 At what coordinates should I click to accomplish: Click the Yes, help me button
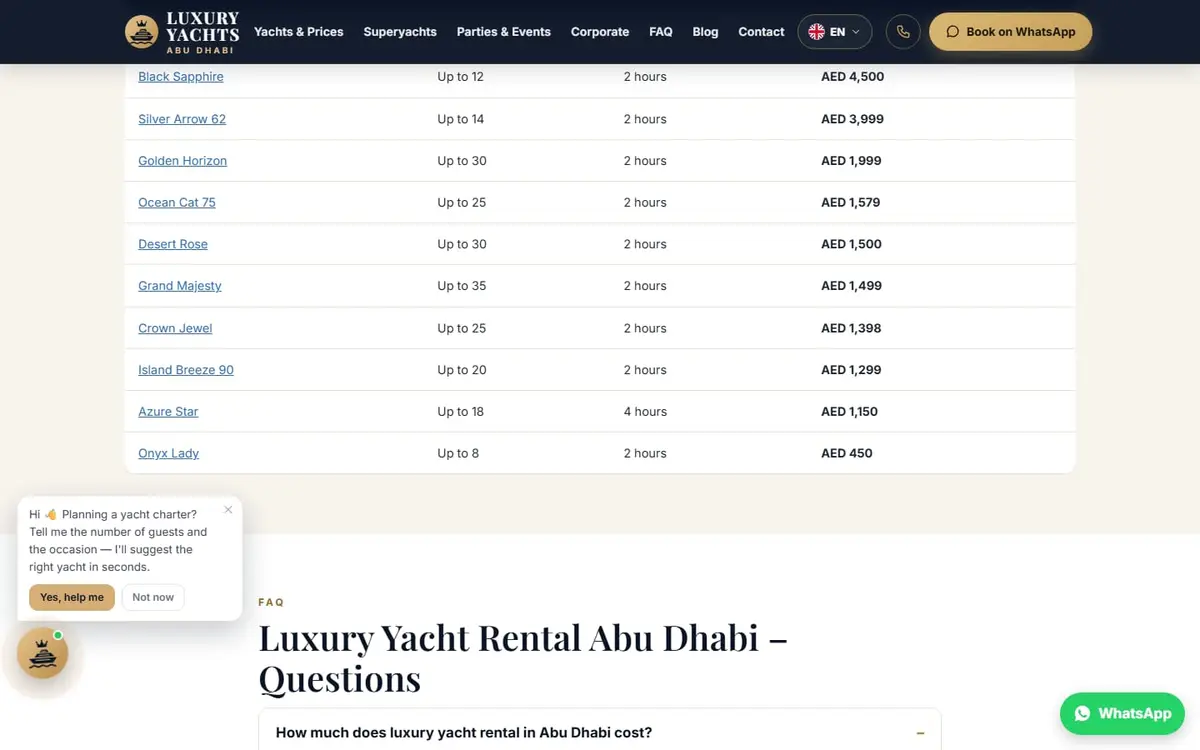[x=72, y=597]
